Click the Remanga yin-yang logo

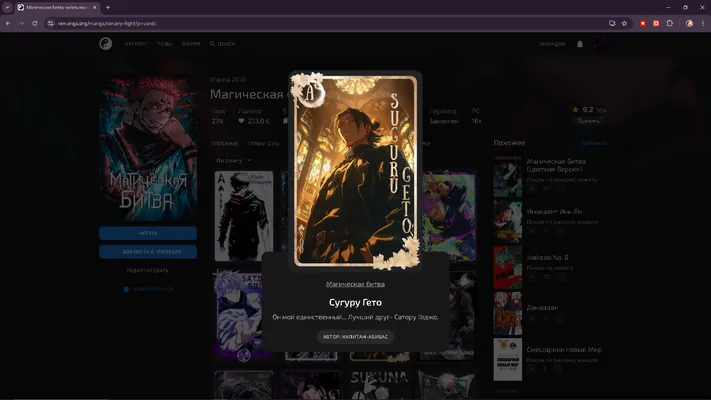click(106, 44)
